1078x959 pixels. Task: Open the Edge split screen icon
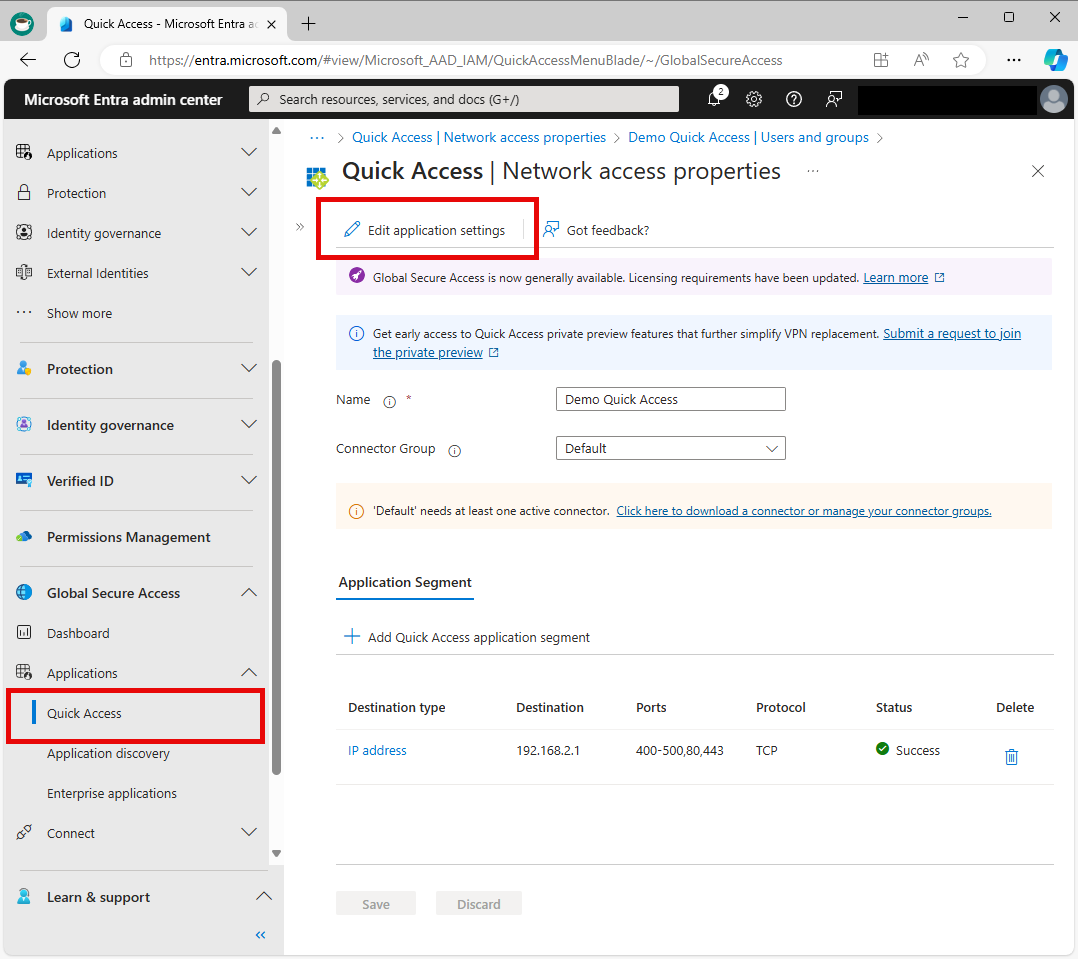point(881,60)
